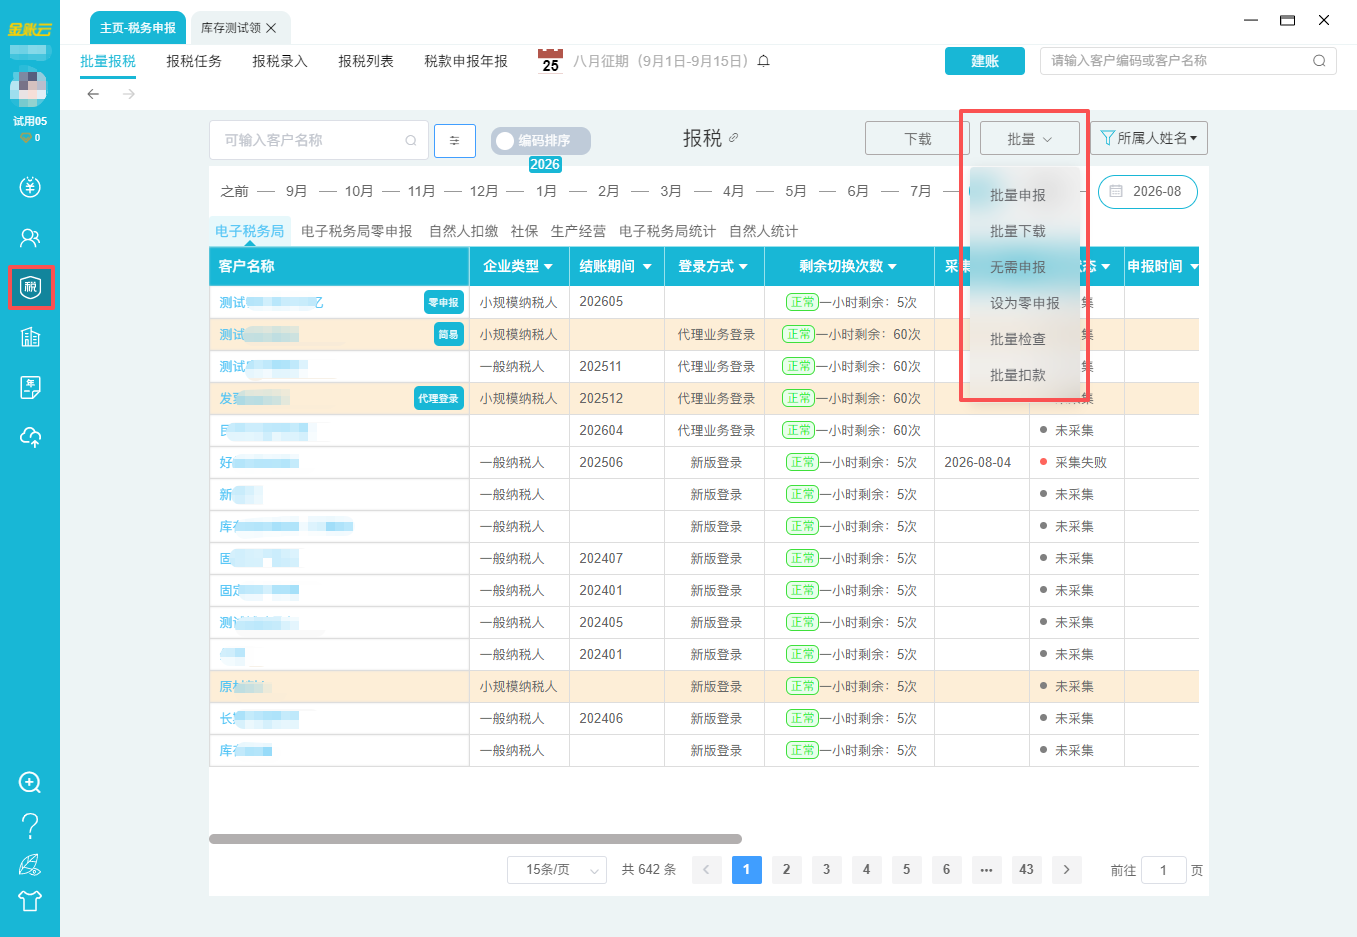Open the filter settings icon button
1357x937 pixels.
click(x=454, y=141)
